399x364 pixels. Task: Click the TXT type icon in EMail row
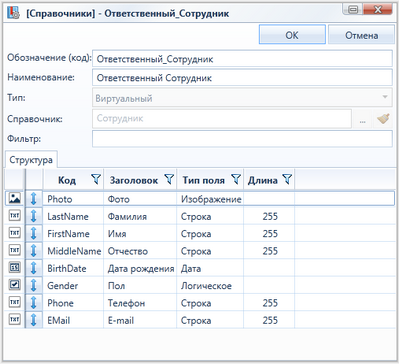14,320
